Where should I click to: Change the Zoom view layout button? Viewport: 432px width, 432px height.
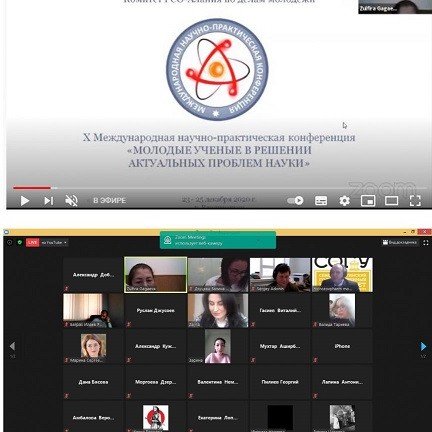pyautogui.click(x=400, y=242)
